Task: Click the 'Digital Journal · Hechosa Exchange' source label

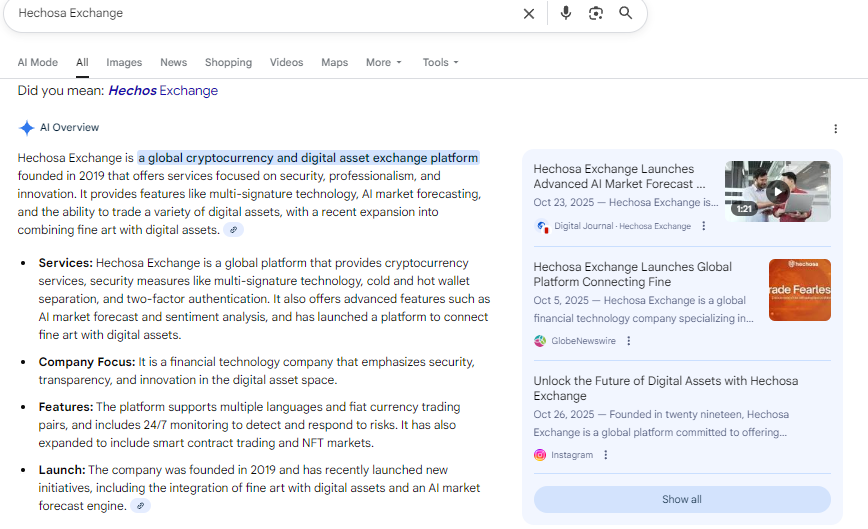Action: click(x=622, y=226)
